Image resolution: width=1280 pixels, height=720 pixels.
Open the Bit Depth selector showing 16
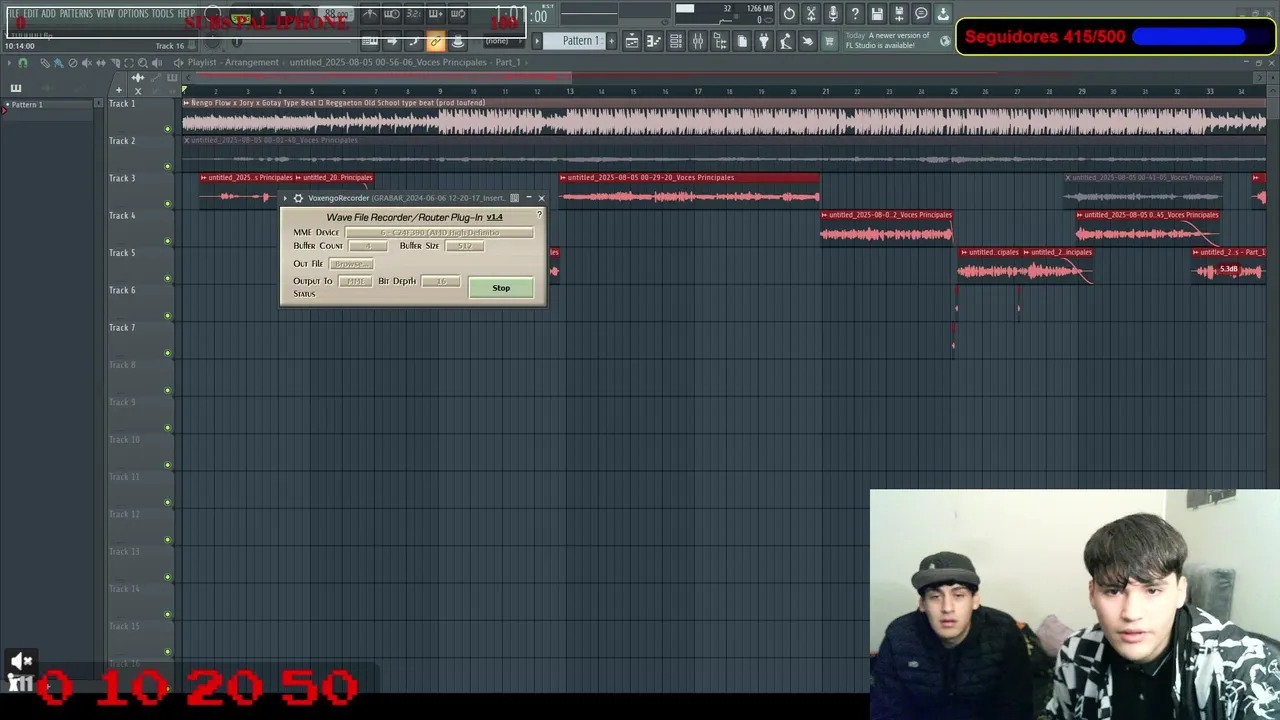(x=441, y=281)
